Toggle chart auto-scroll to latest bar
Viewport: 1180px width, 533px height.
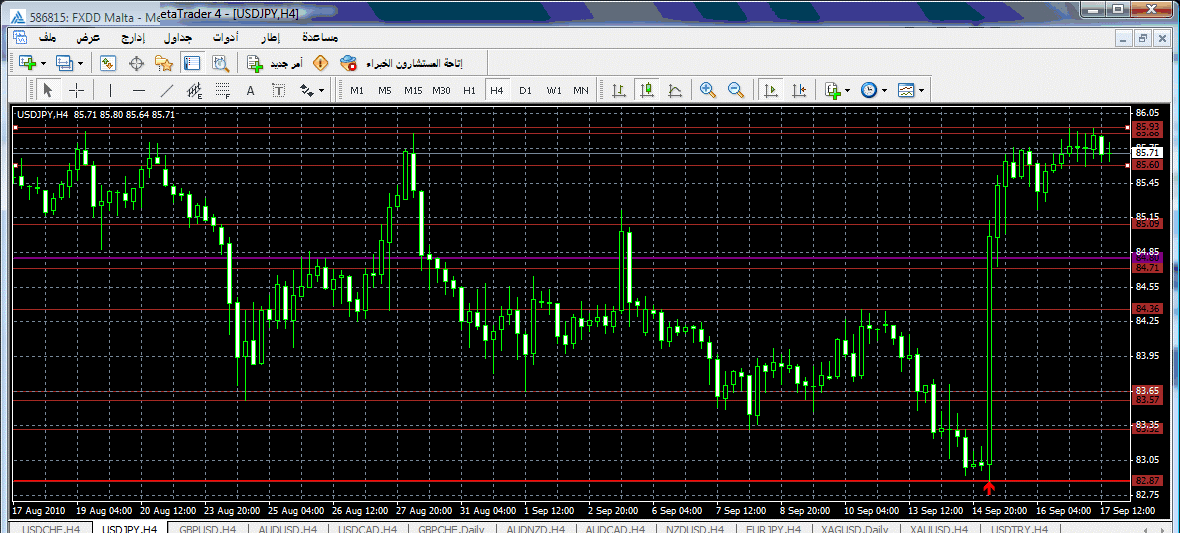pos(770,90)
